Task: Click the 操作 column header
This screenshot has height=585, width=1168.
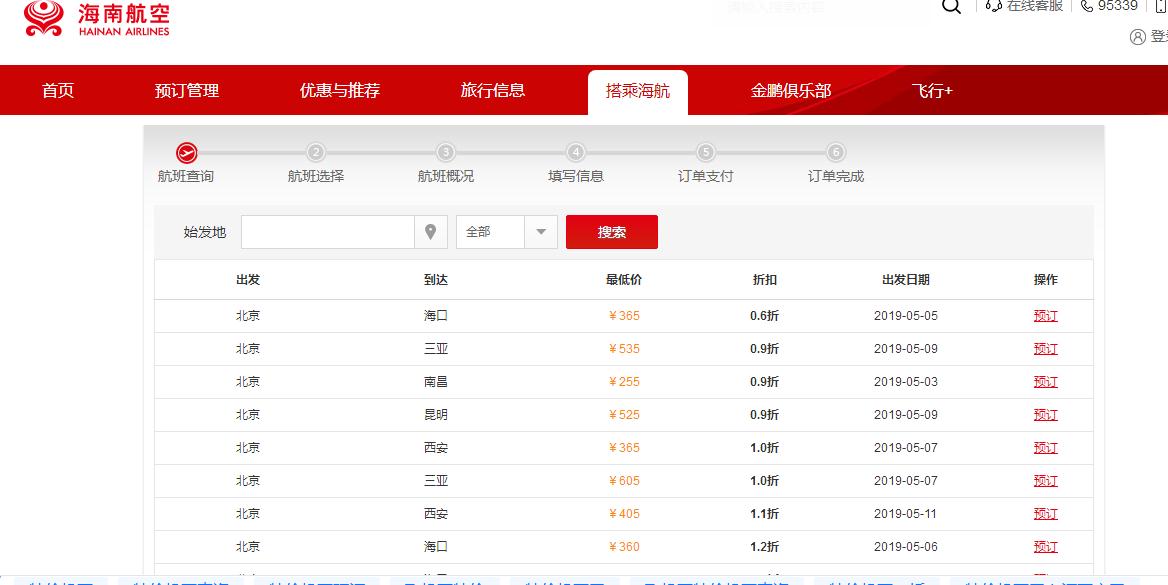Action: (x=1045, y=280)
